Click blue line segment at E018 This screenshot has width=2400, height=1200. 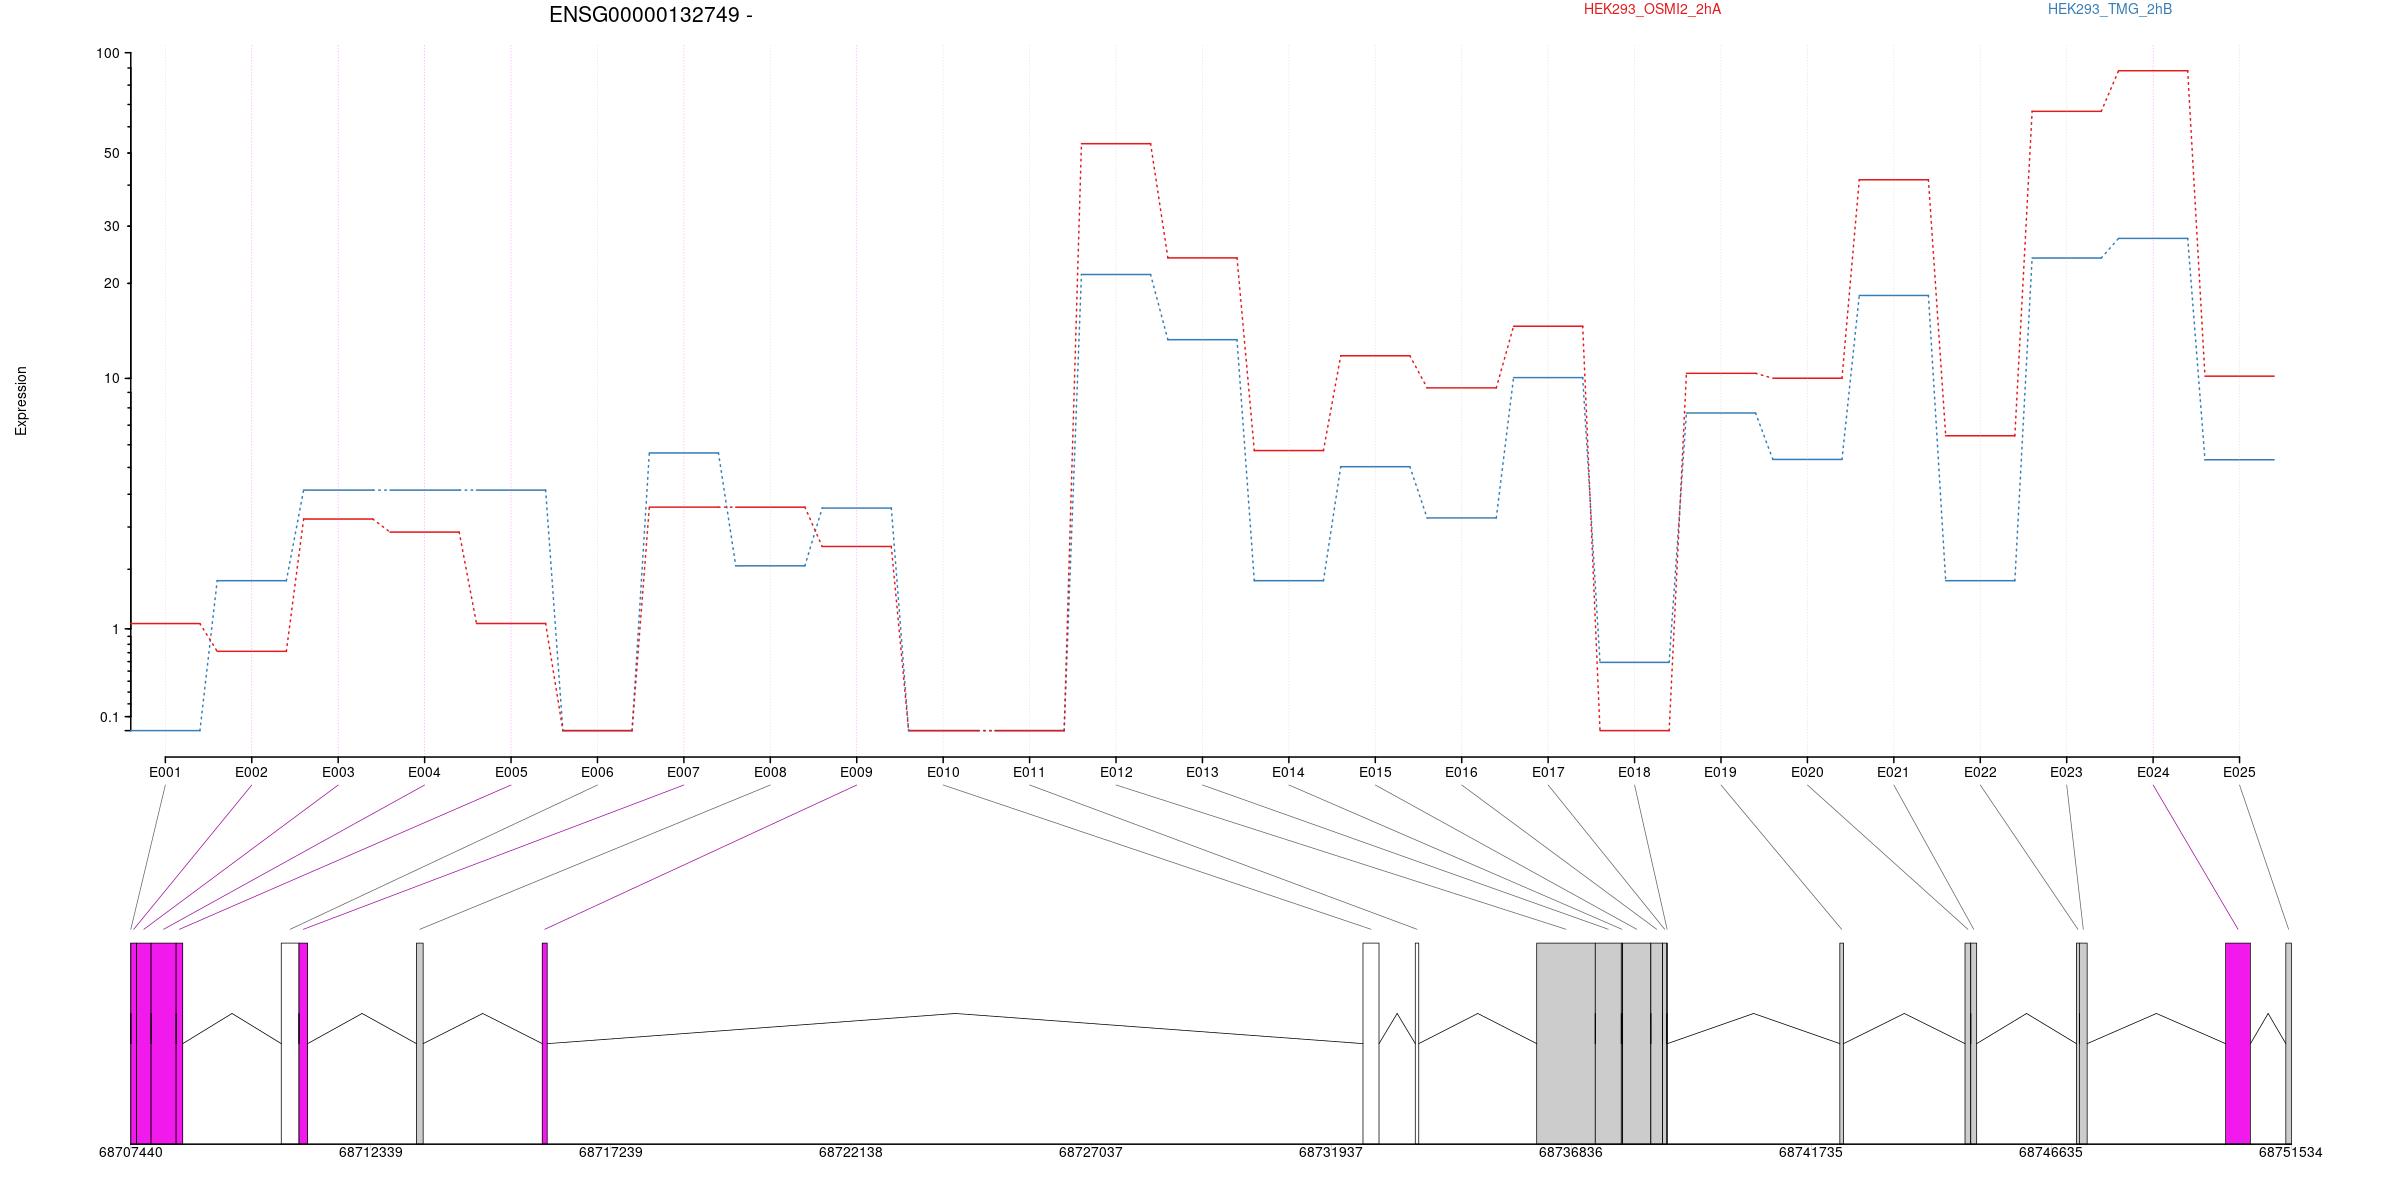point(1634,662)
